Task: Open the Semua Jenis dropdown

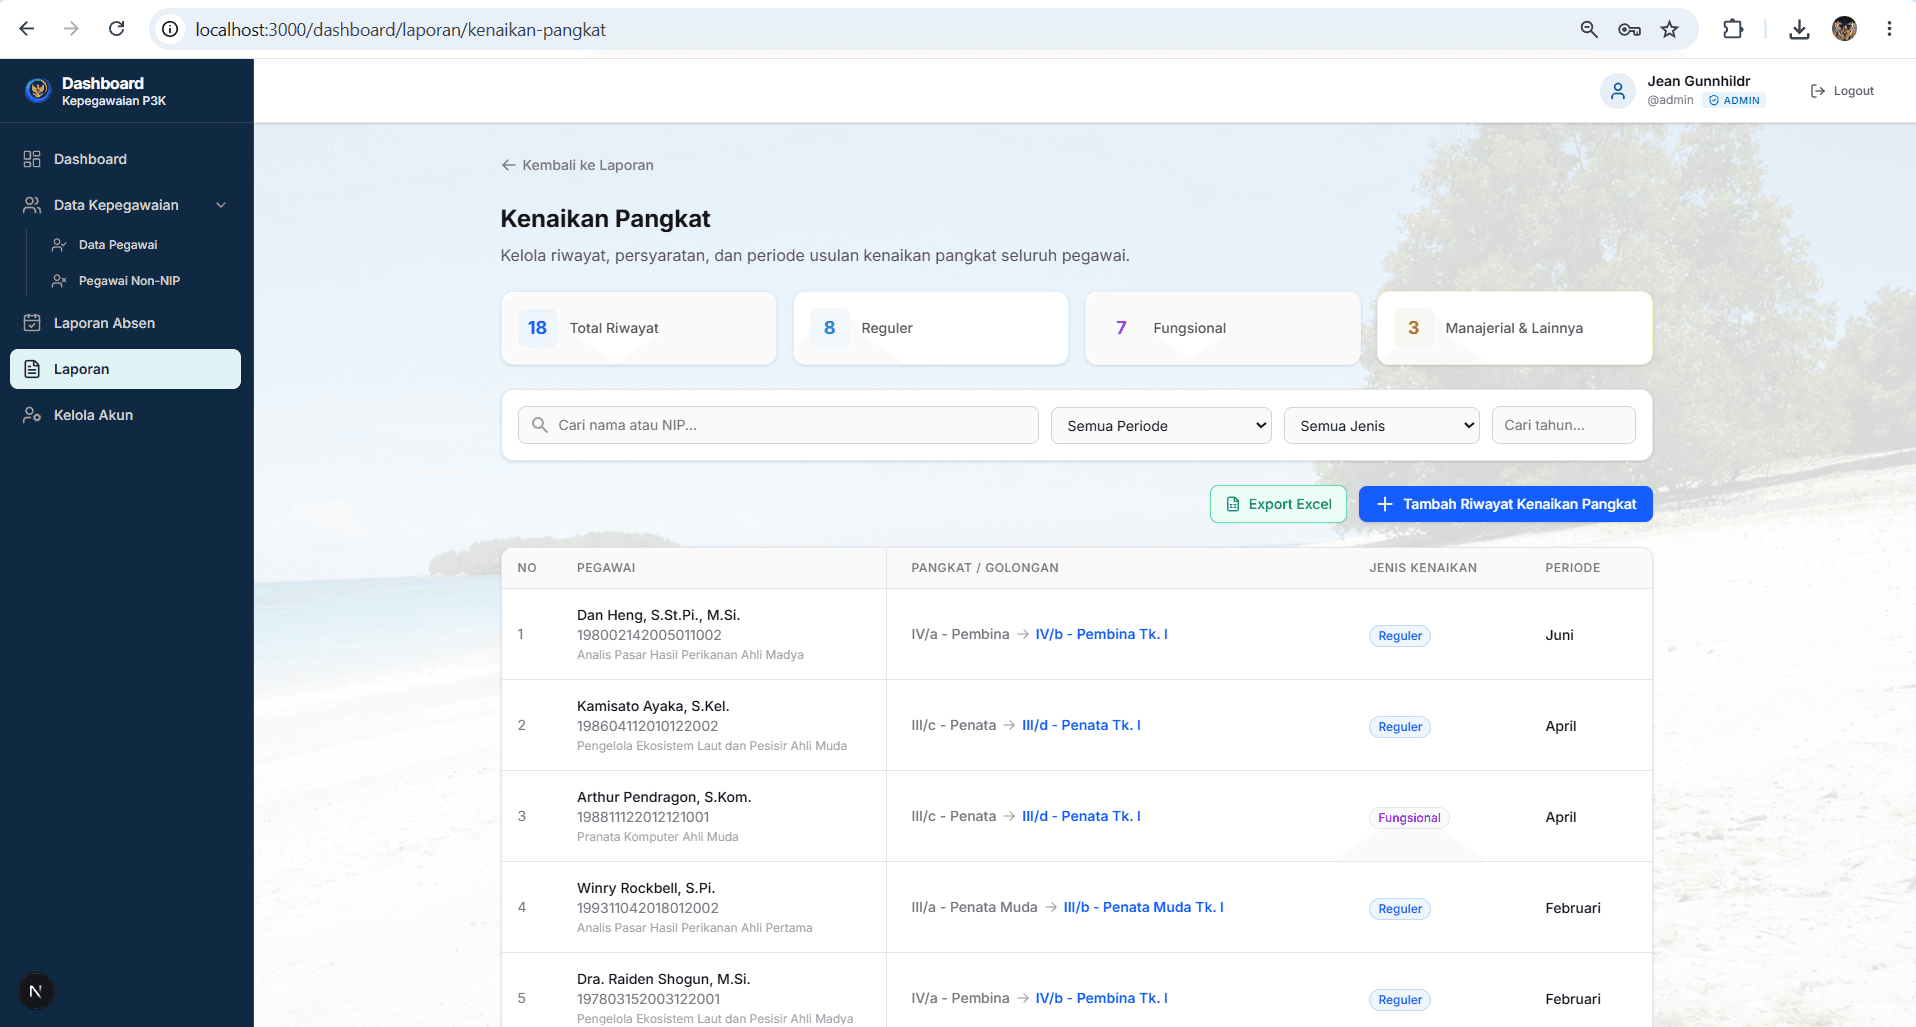Action: pyautogui.click(x=1381, y=425)
